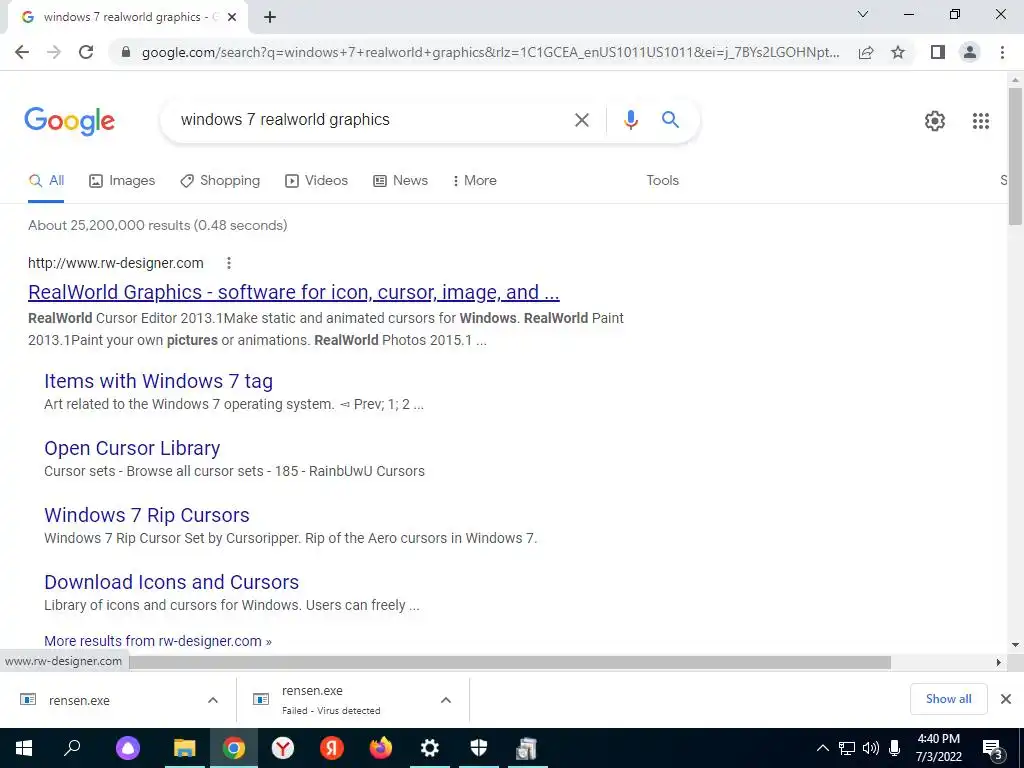Show hidden system tray icons
The image size is (1024, 768).
click(823, 748)
